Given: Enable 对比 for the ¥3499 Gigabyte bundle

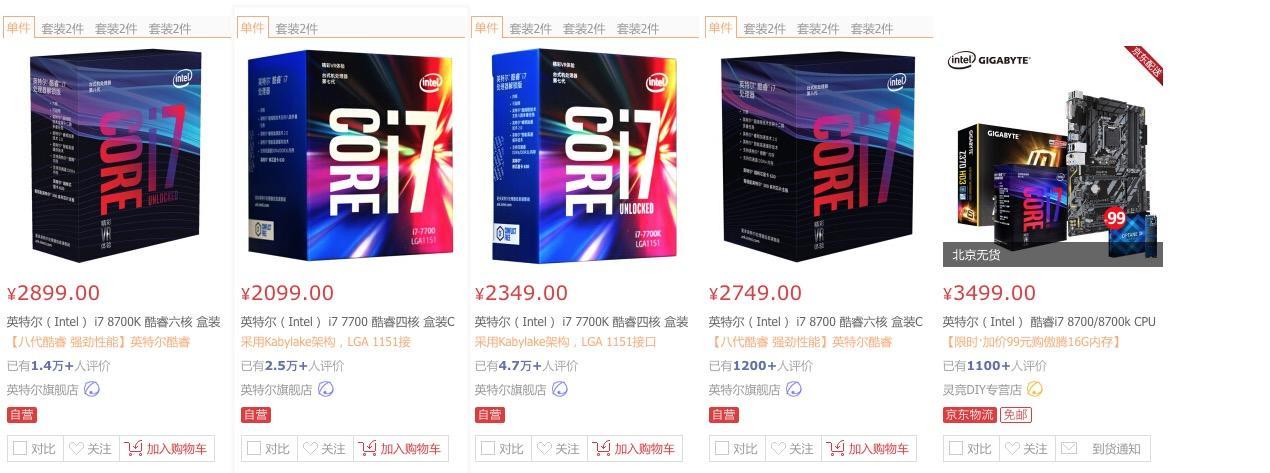Looking at the screenshot, I should (956, 449).
